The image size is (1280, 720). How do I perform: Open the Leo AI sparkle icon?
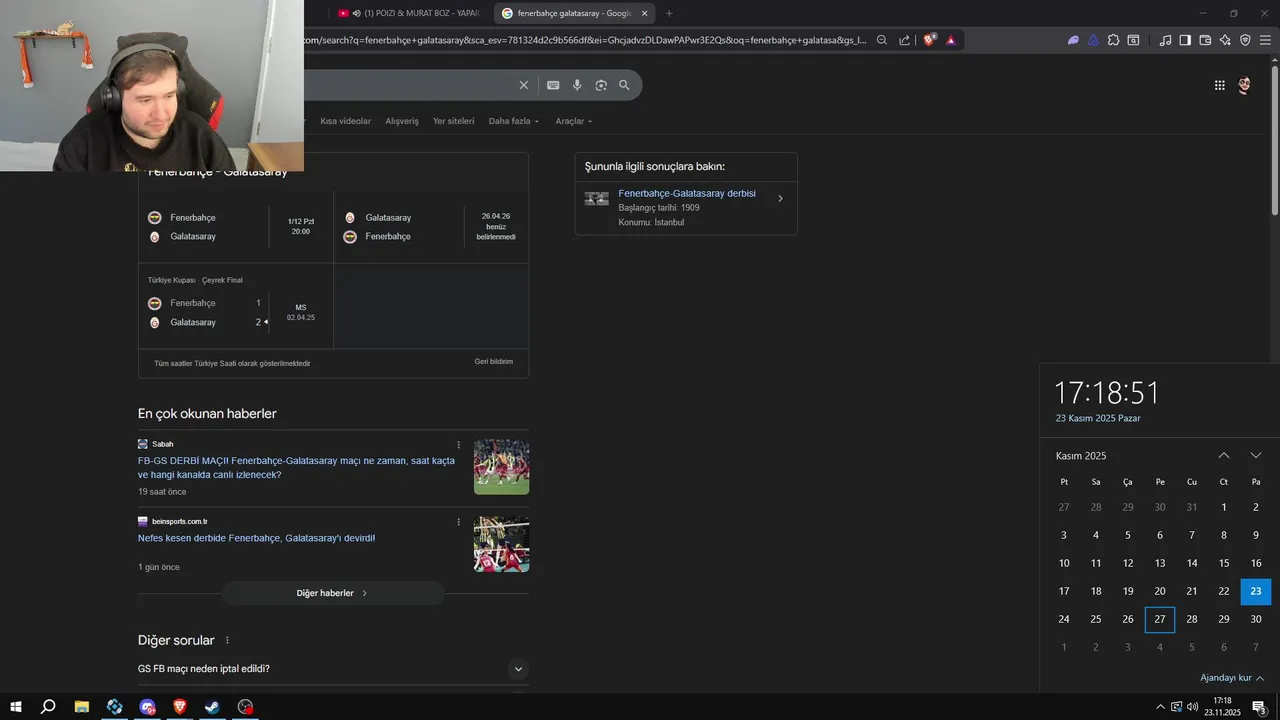coord(1225,40)
